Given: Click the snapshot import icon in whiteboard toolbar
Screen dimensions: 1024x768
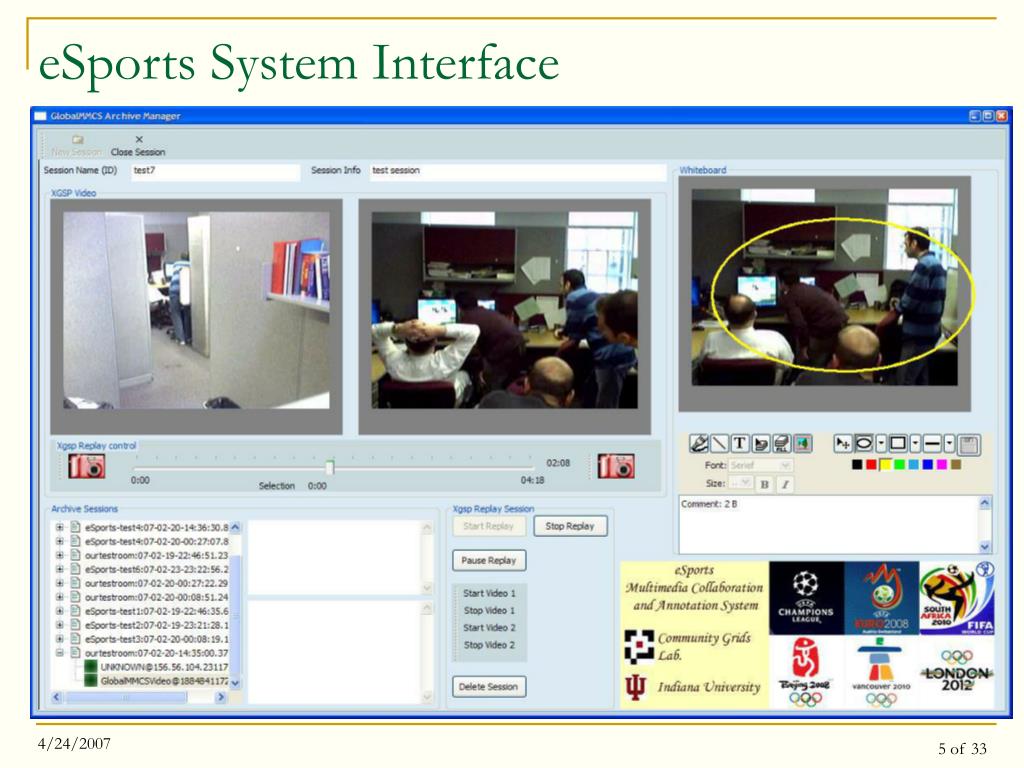Looking at the screenshot, I should (x=802, y=444).
